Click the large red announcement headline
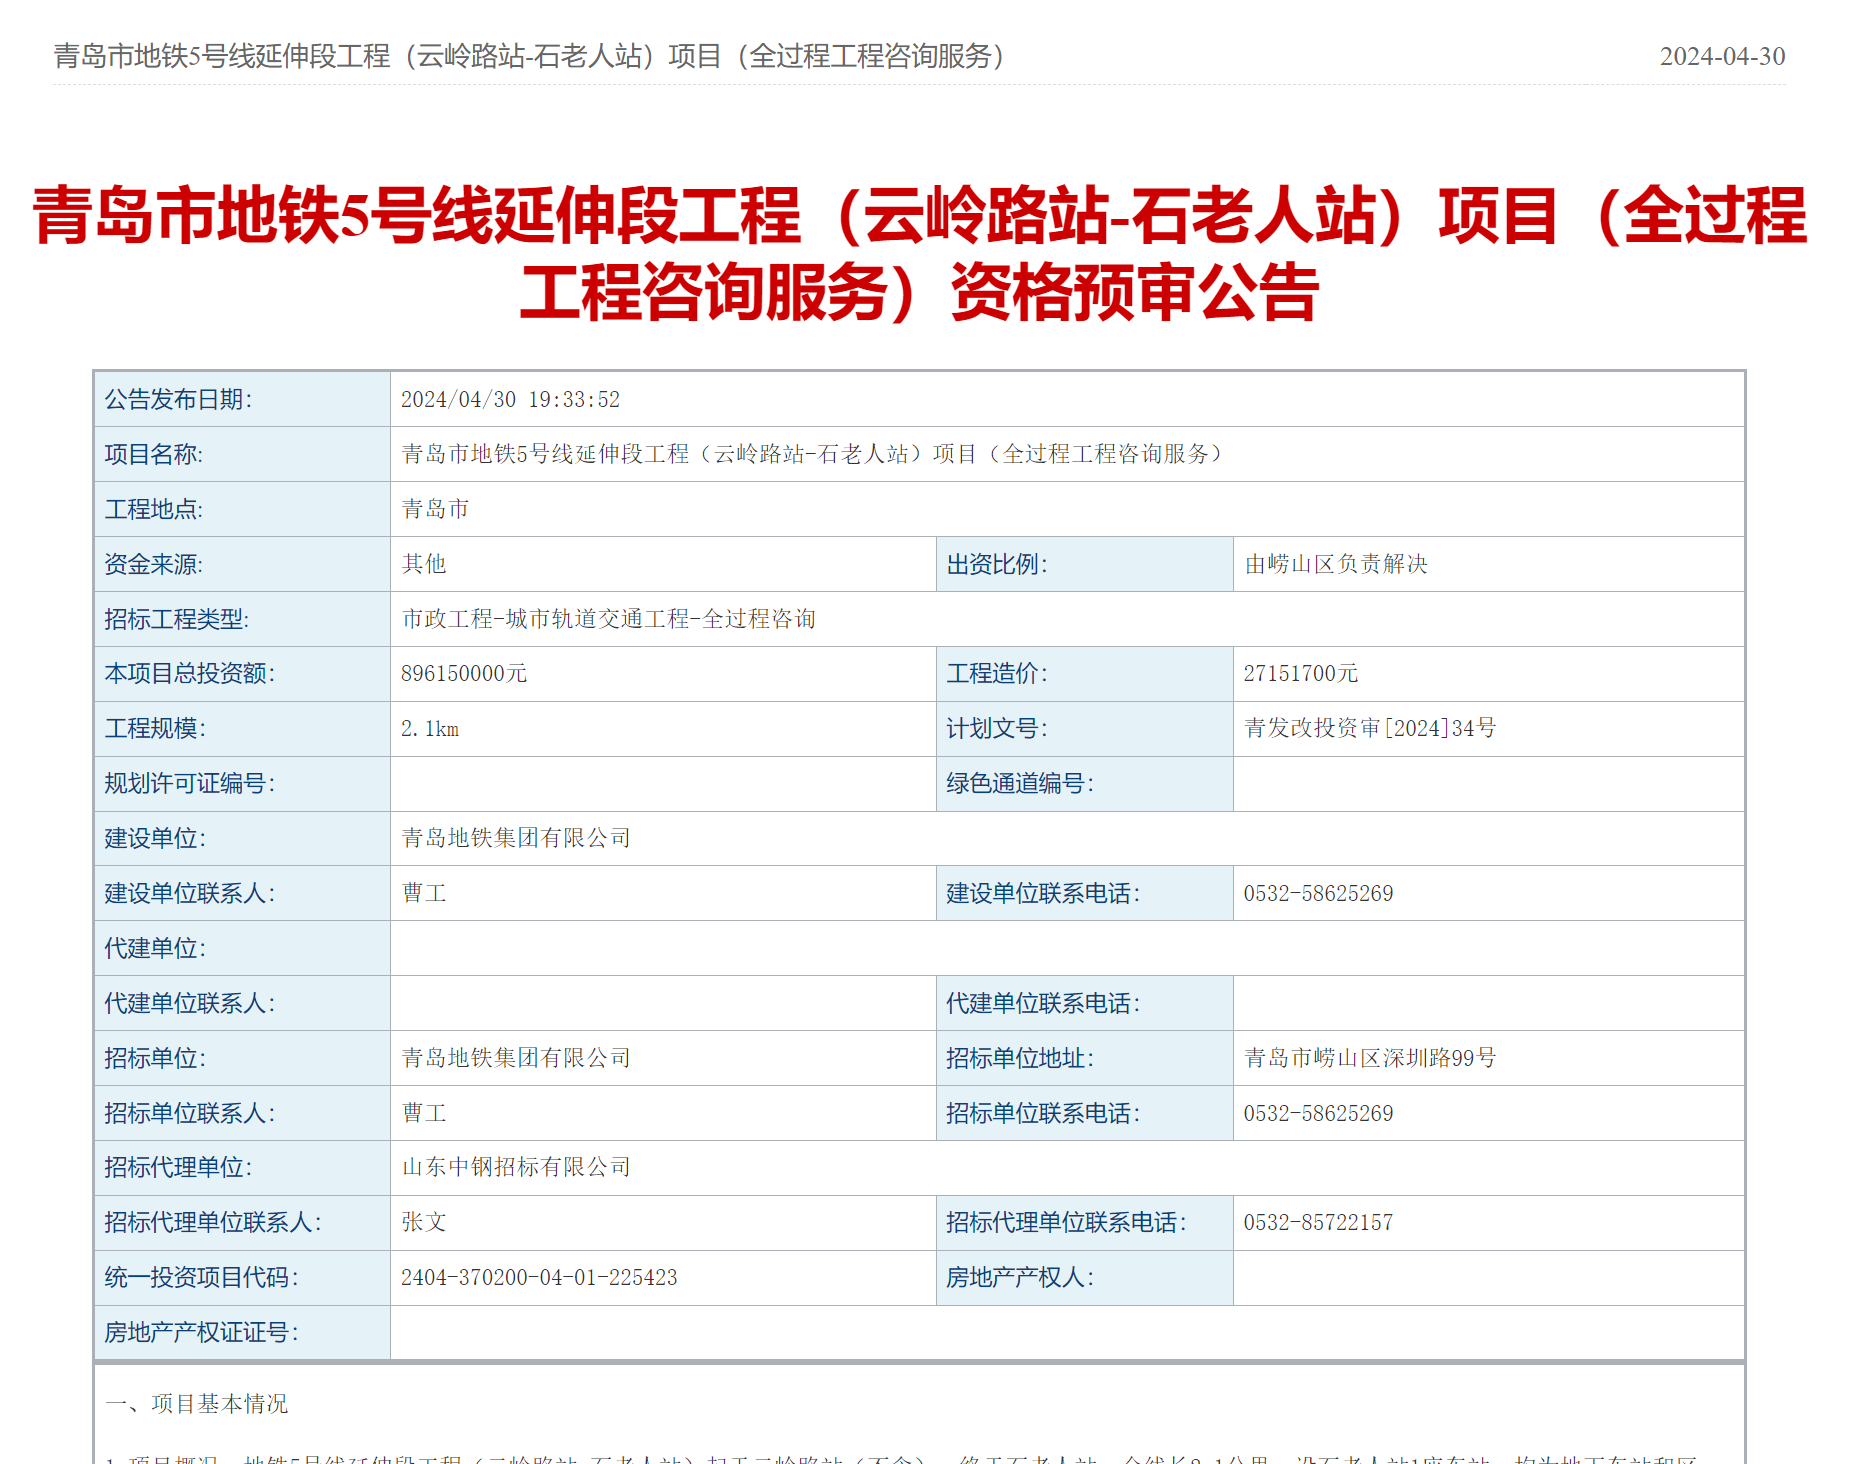1853x1464 pixels. pyautogui.click(x=919, y=254)
